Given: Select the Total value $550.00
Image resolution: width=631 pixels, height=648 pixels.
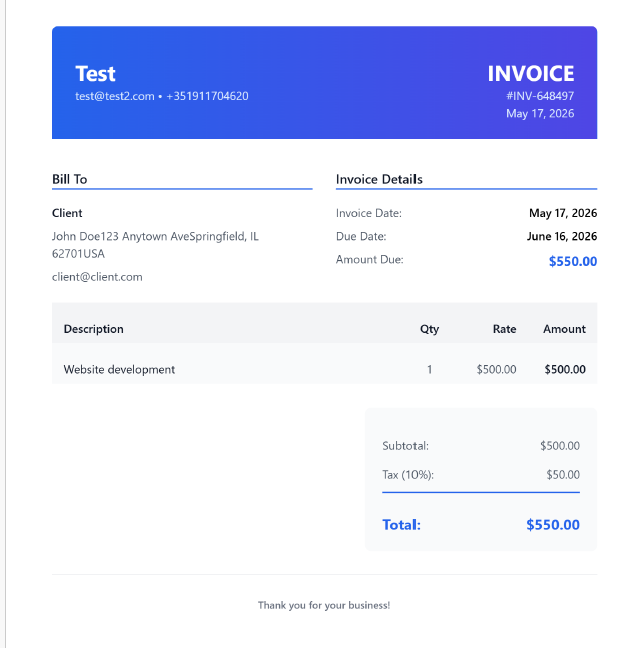Looking at the screenshot, I should (553, 525).
